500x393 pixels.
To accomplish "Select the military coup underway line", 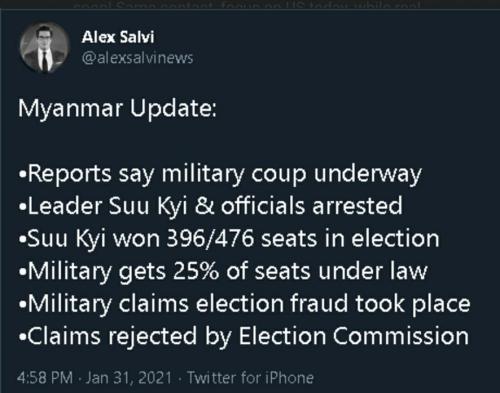I will (220, 174).
